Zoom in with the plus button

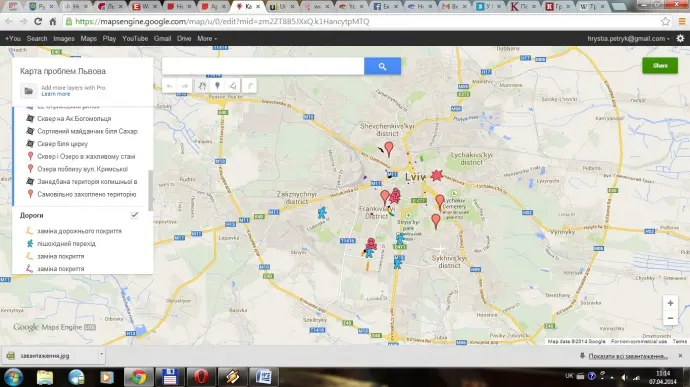[x=670, y=303]
